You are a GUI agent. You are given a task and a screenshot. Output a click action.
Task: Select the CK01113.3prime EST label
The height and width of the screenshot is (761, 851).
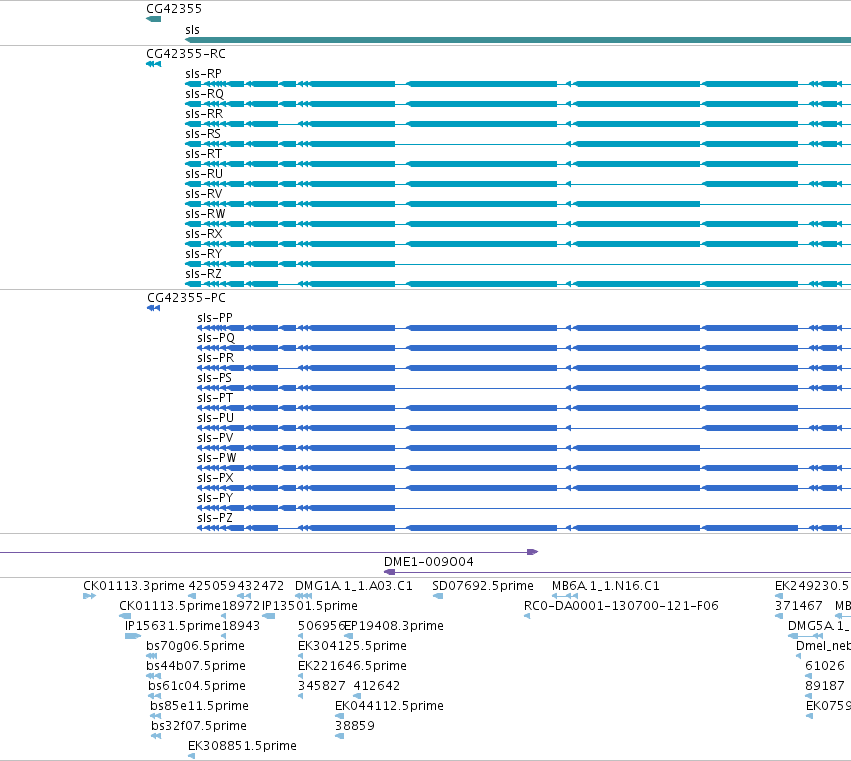(x=134, y=586)
